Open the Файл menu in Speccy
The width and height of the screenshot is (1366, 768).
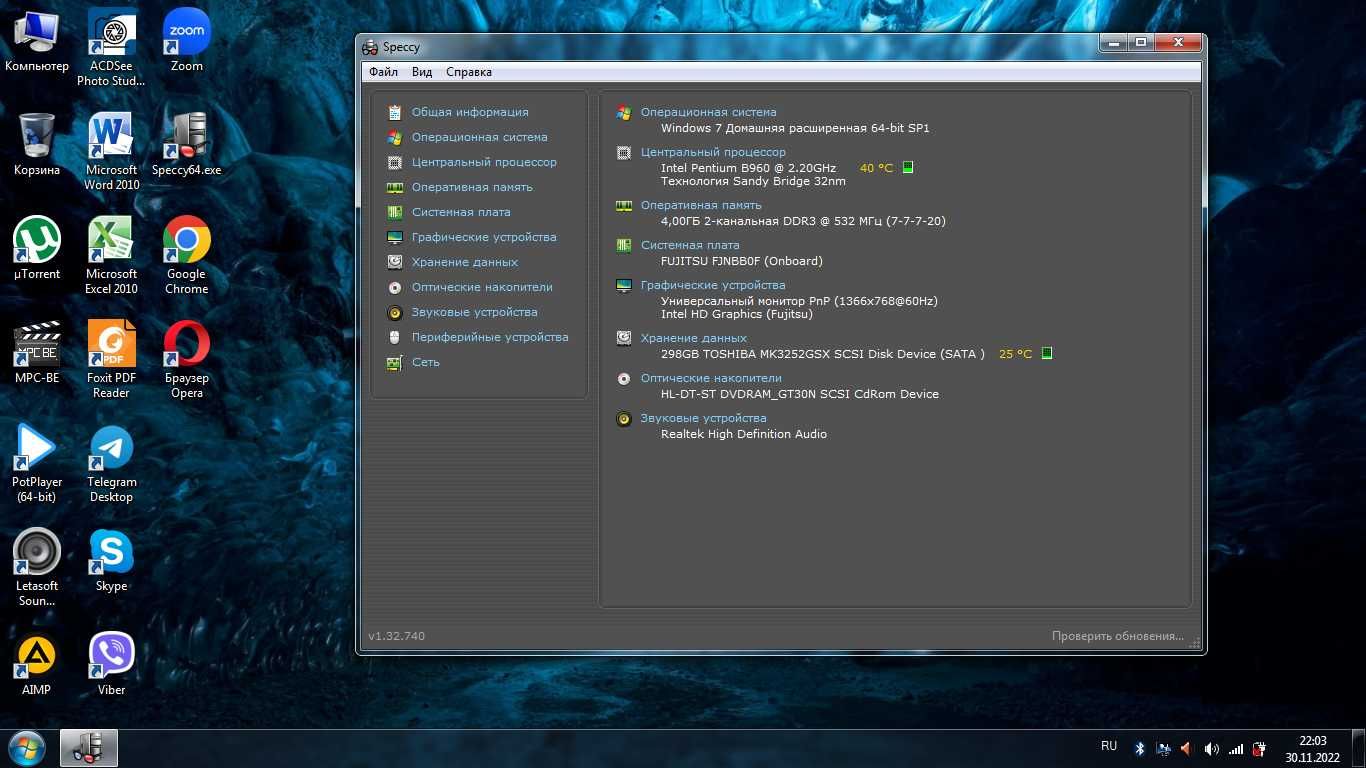(383, 72)
